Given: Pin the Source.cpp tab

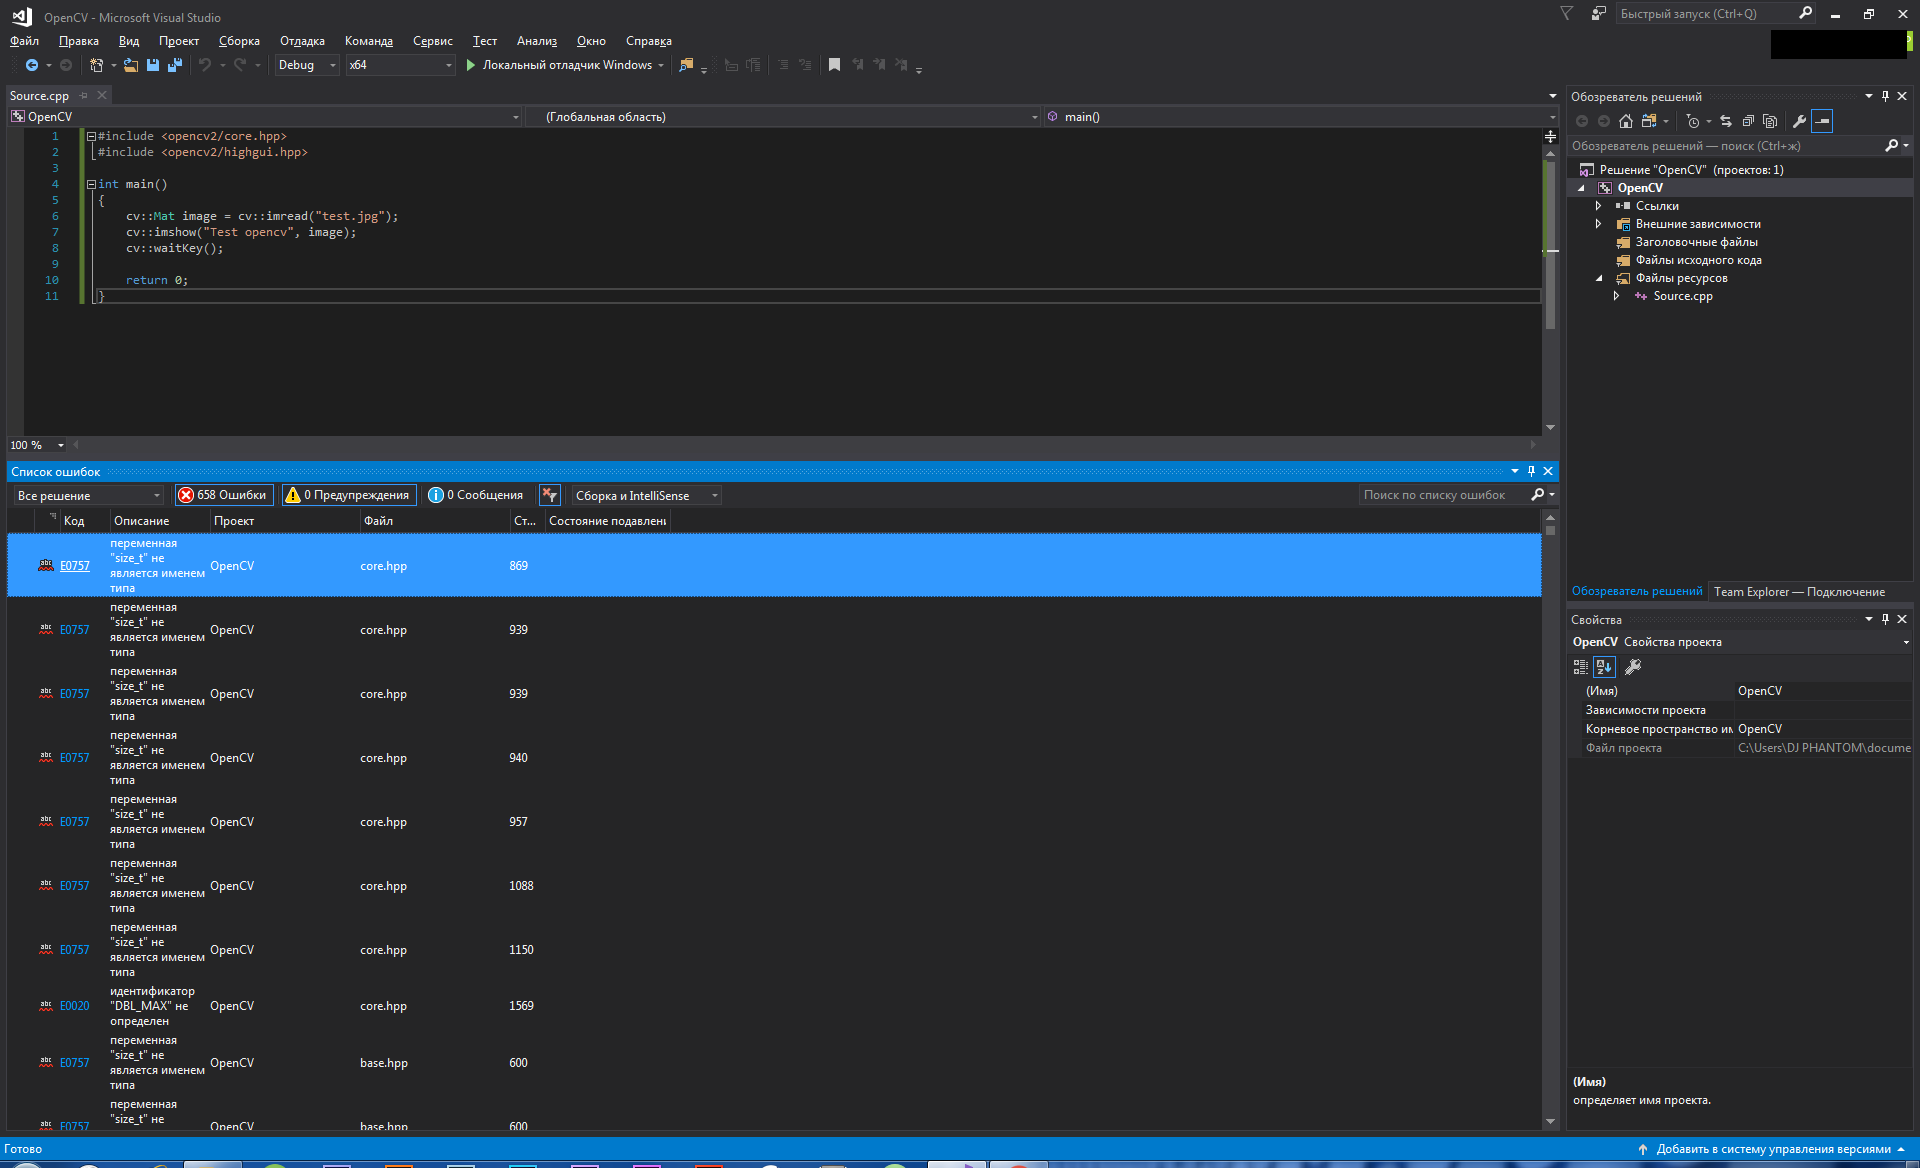Looking at the screenshot, I should [84, 96].
